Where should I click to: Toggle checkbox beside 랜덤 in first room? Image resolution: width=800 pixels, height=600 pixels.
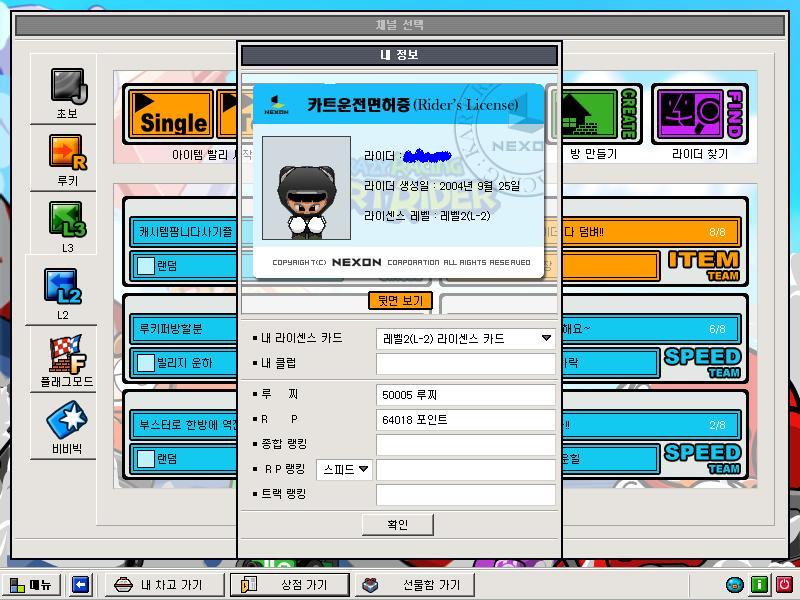(145, 266)
